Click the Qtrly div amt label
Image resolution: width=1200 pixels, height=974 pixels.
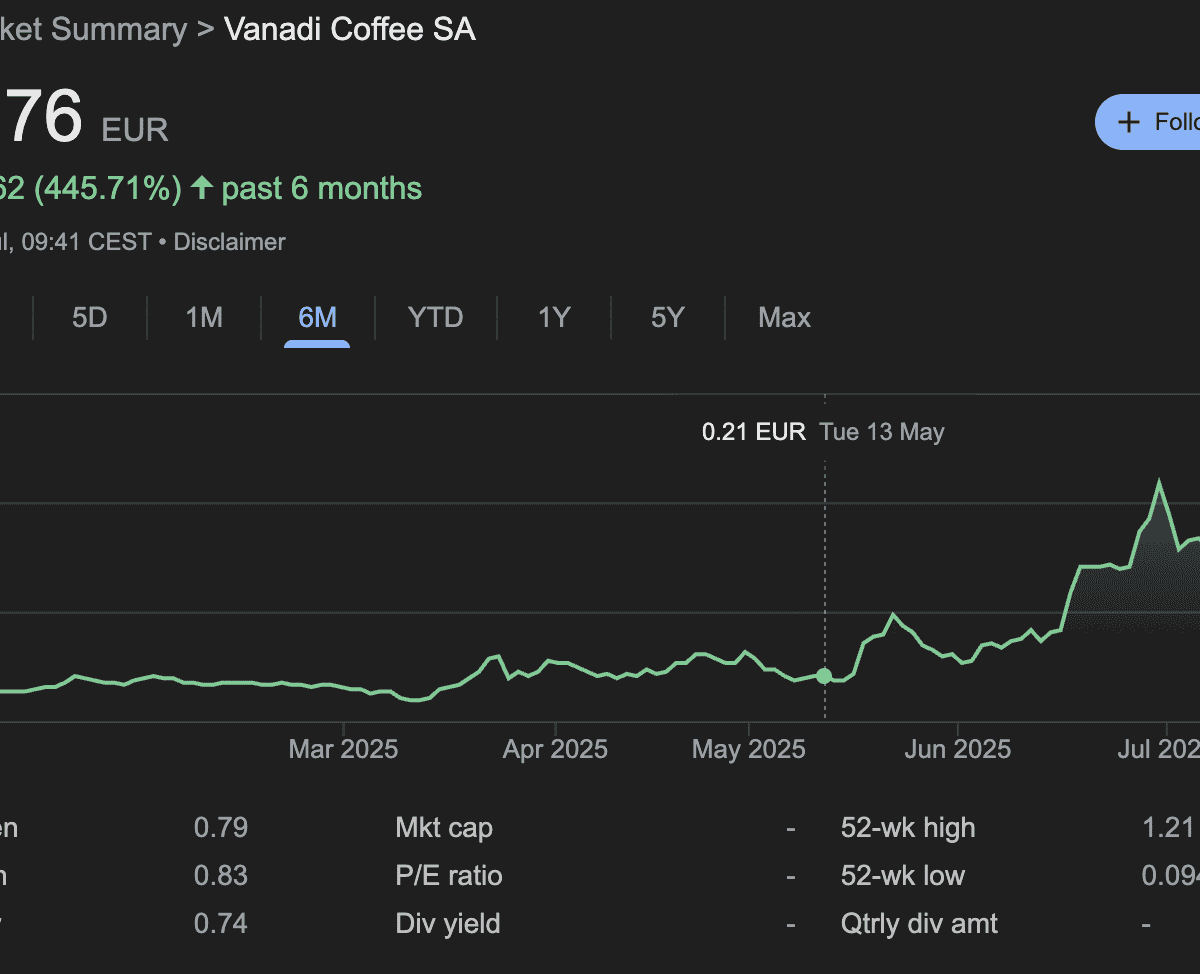click(920, 924)
